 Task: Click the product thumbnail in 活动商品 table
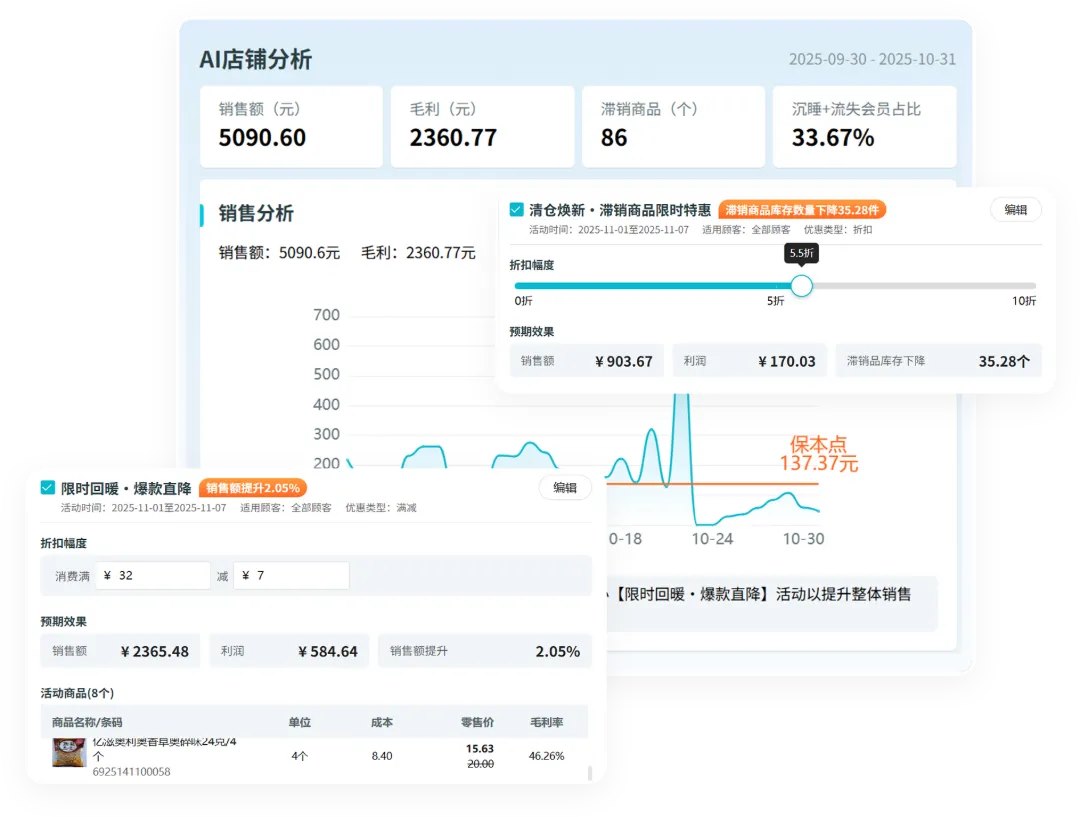point(69,752)
